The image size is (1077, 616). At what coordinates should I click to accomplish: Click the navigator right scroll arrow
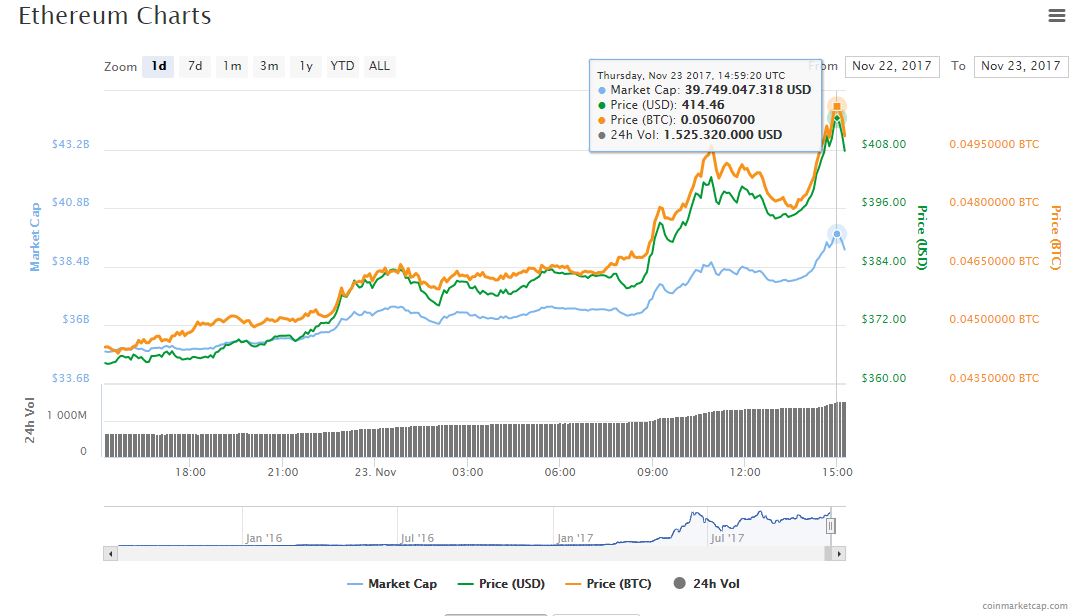point(838,554)
